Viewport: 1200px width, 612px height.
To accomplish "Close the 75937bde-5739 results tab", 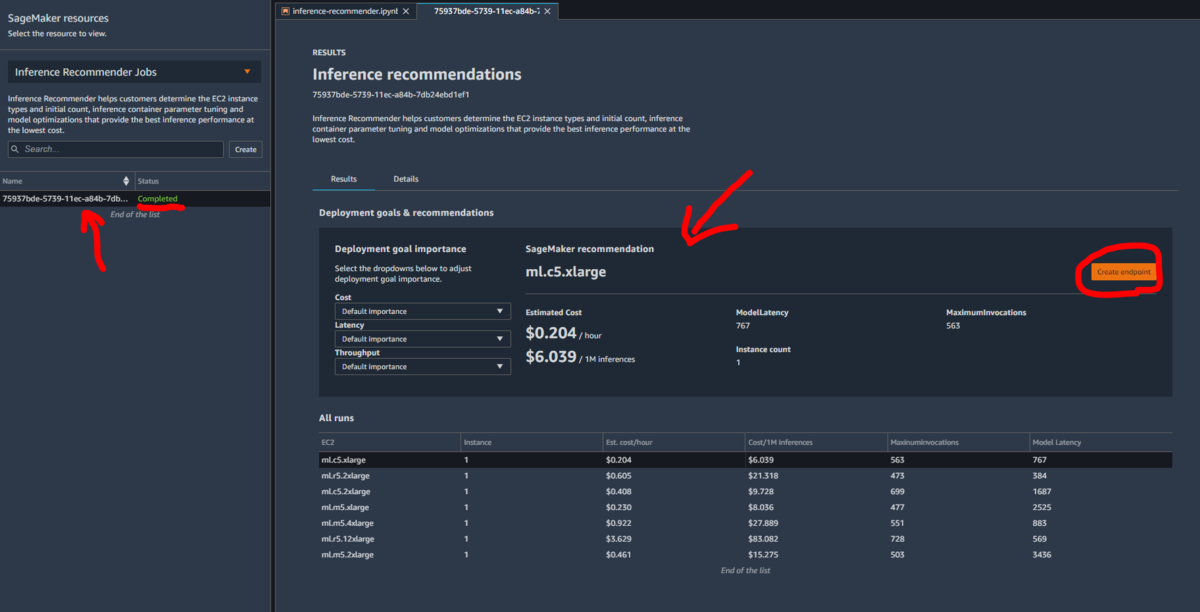I will 549,10.
